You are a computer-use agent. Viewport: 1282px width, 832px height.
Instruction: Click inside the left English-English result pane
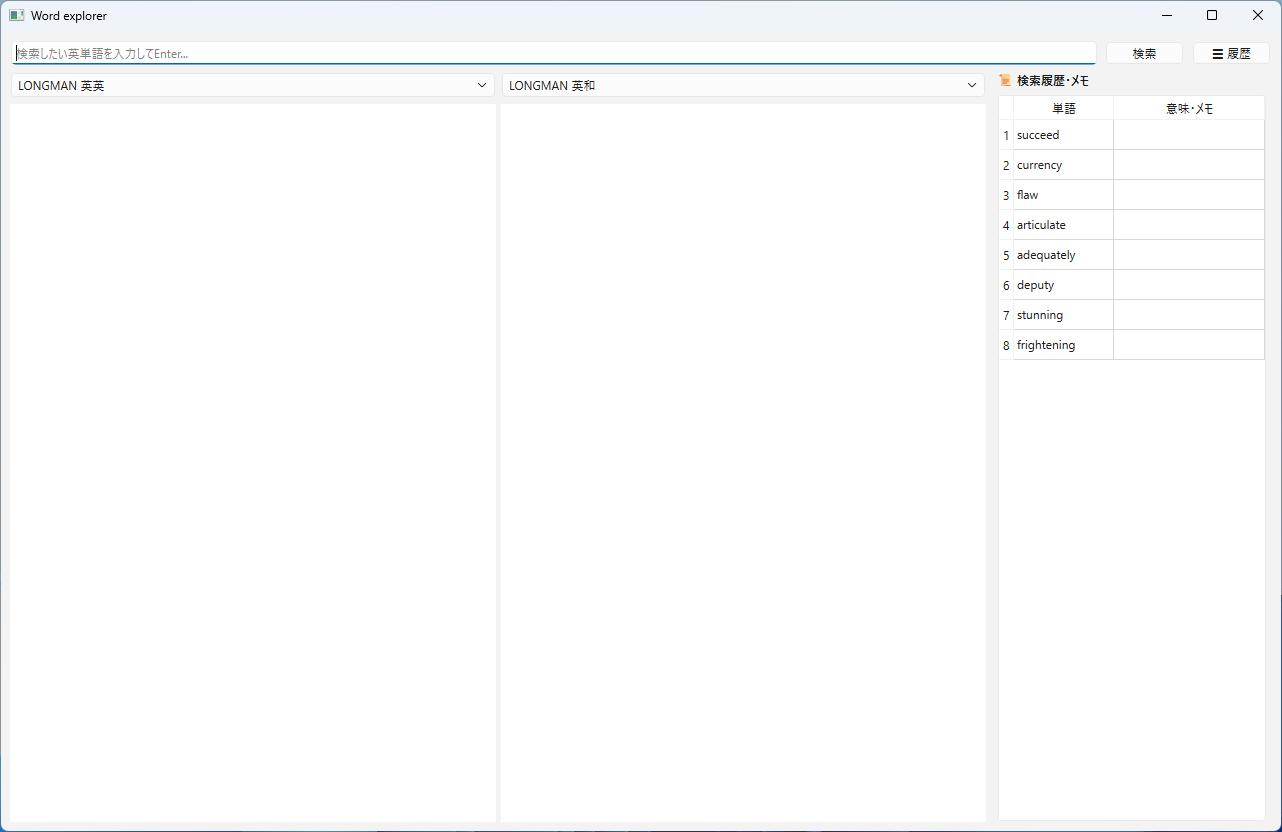pos(253,463)
